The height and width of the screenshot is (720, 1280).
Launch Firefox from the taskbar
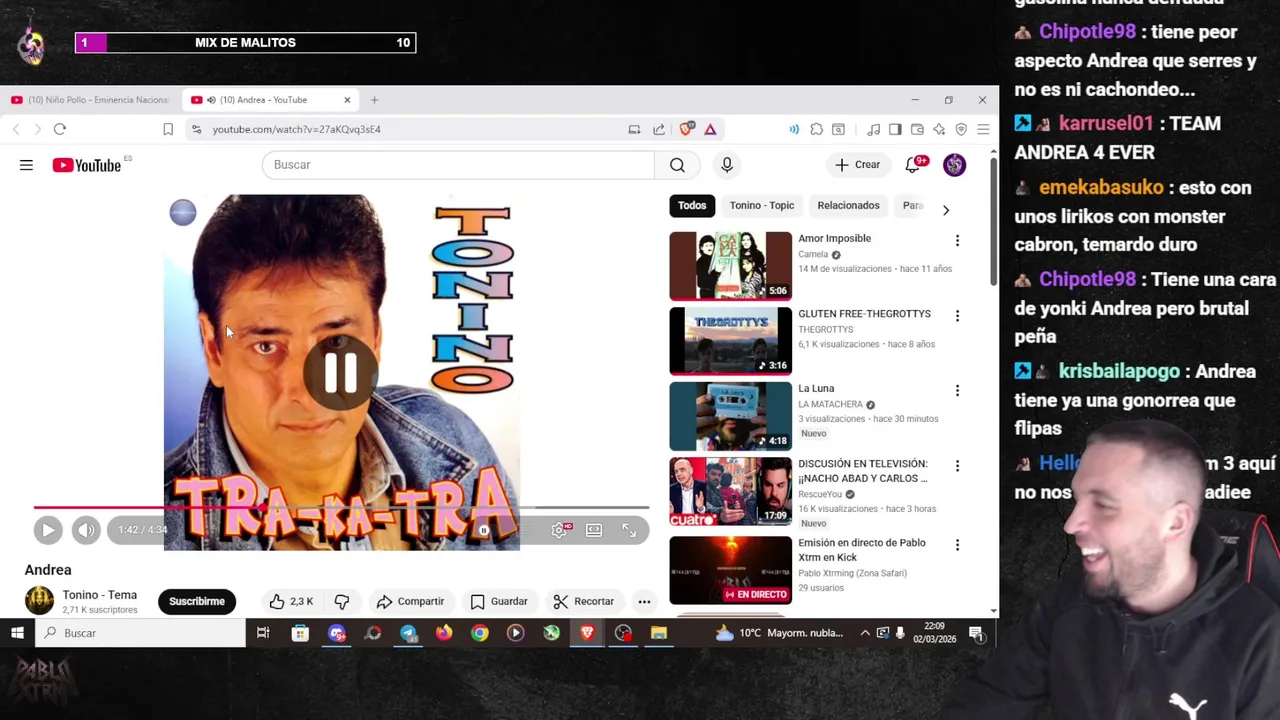click(x=444, y=633)
